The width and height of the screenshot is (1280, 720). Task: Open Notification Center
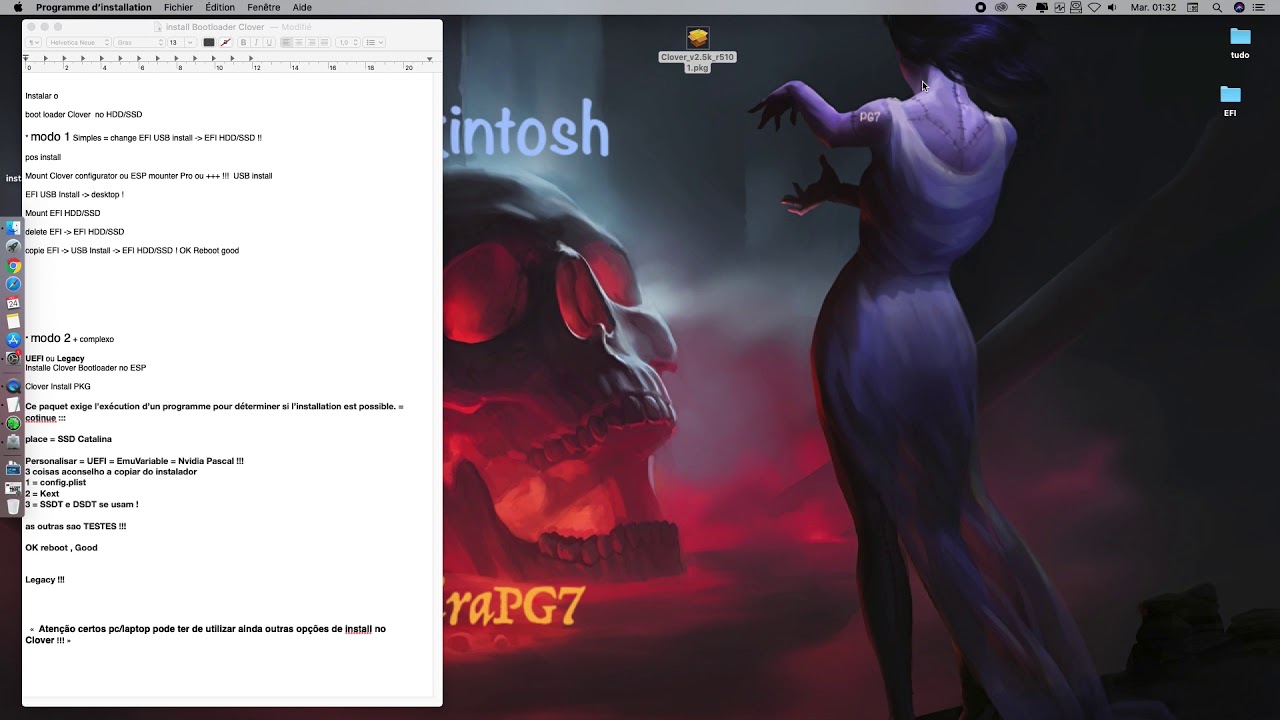[1259, 7]
